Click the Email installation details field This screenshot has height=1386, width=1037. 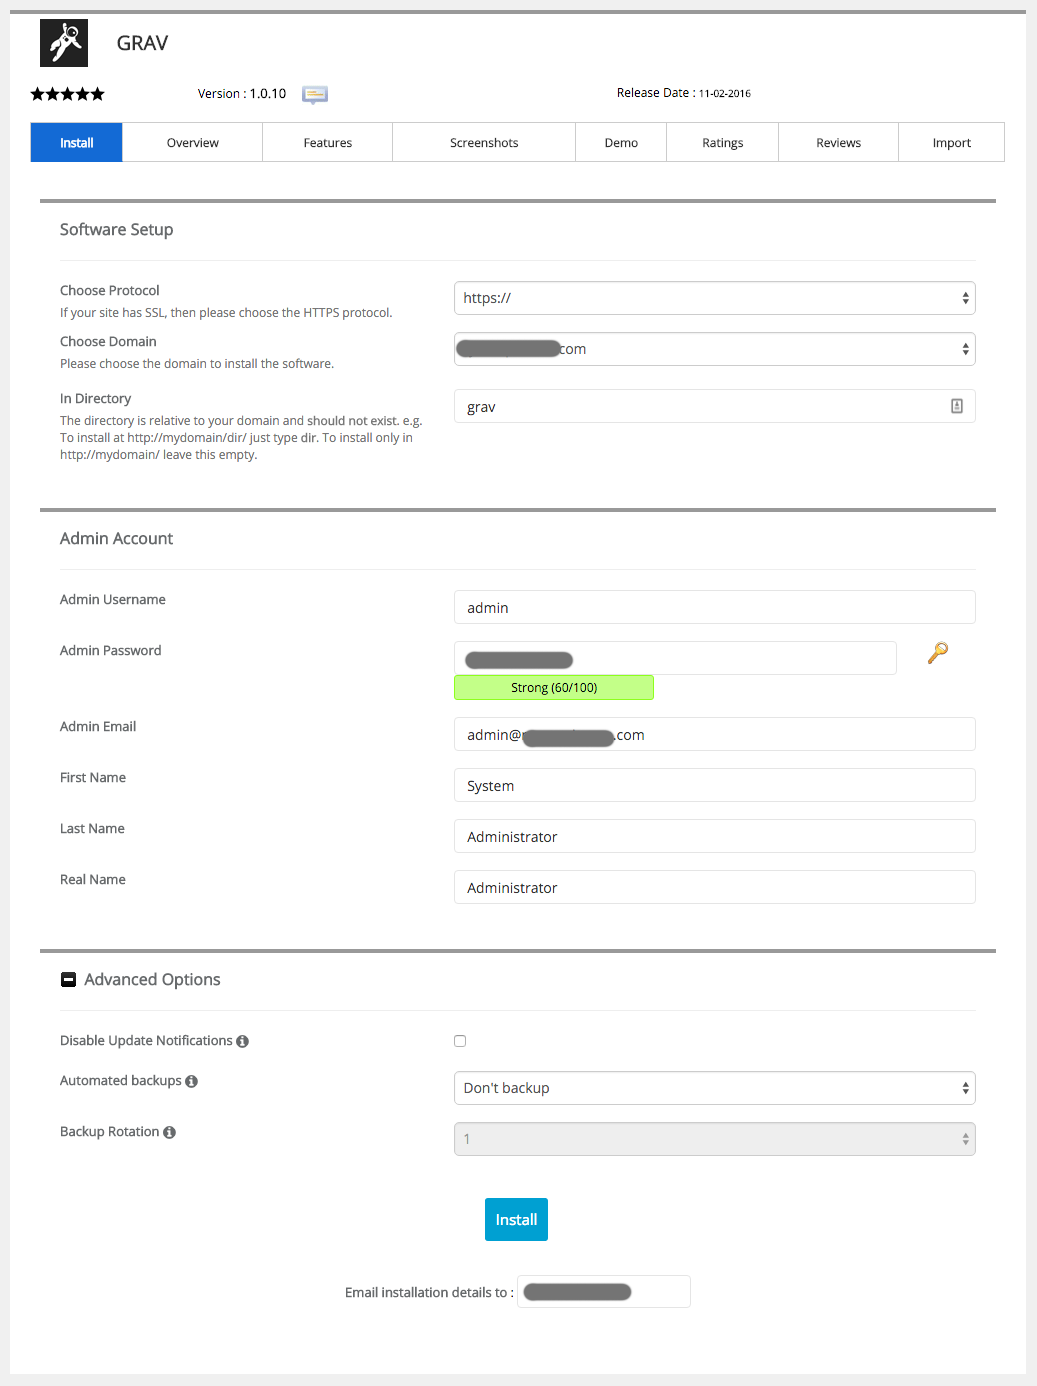(x=603, y=1292)
